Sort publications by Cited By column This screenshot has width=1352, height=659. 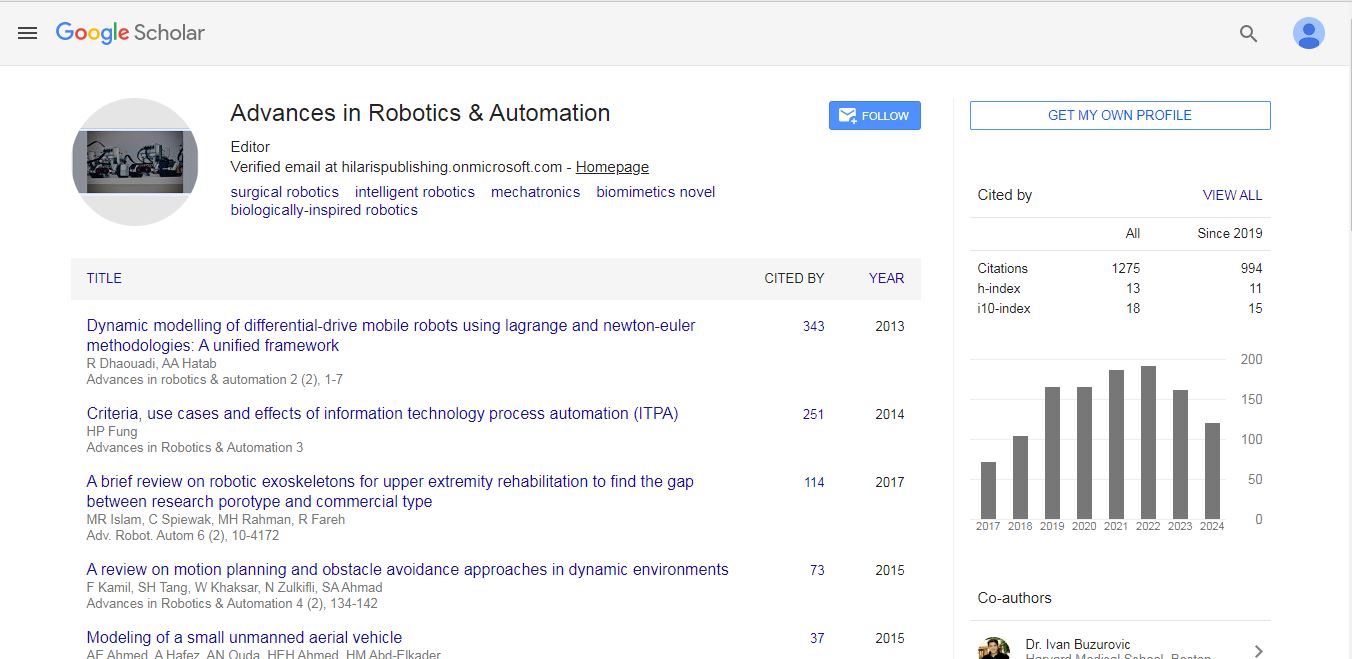click(794, 278)
